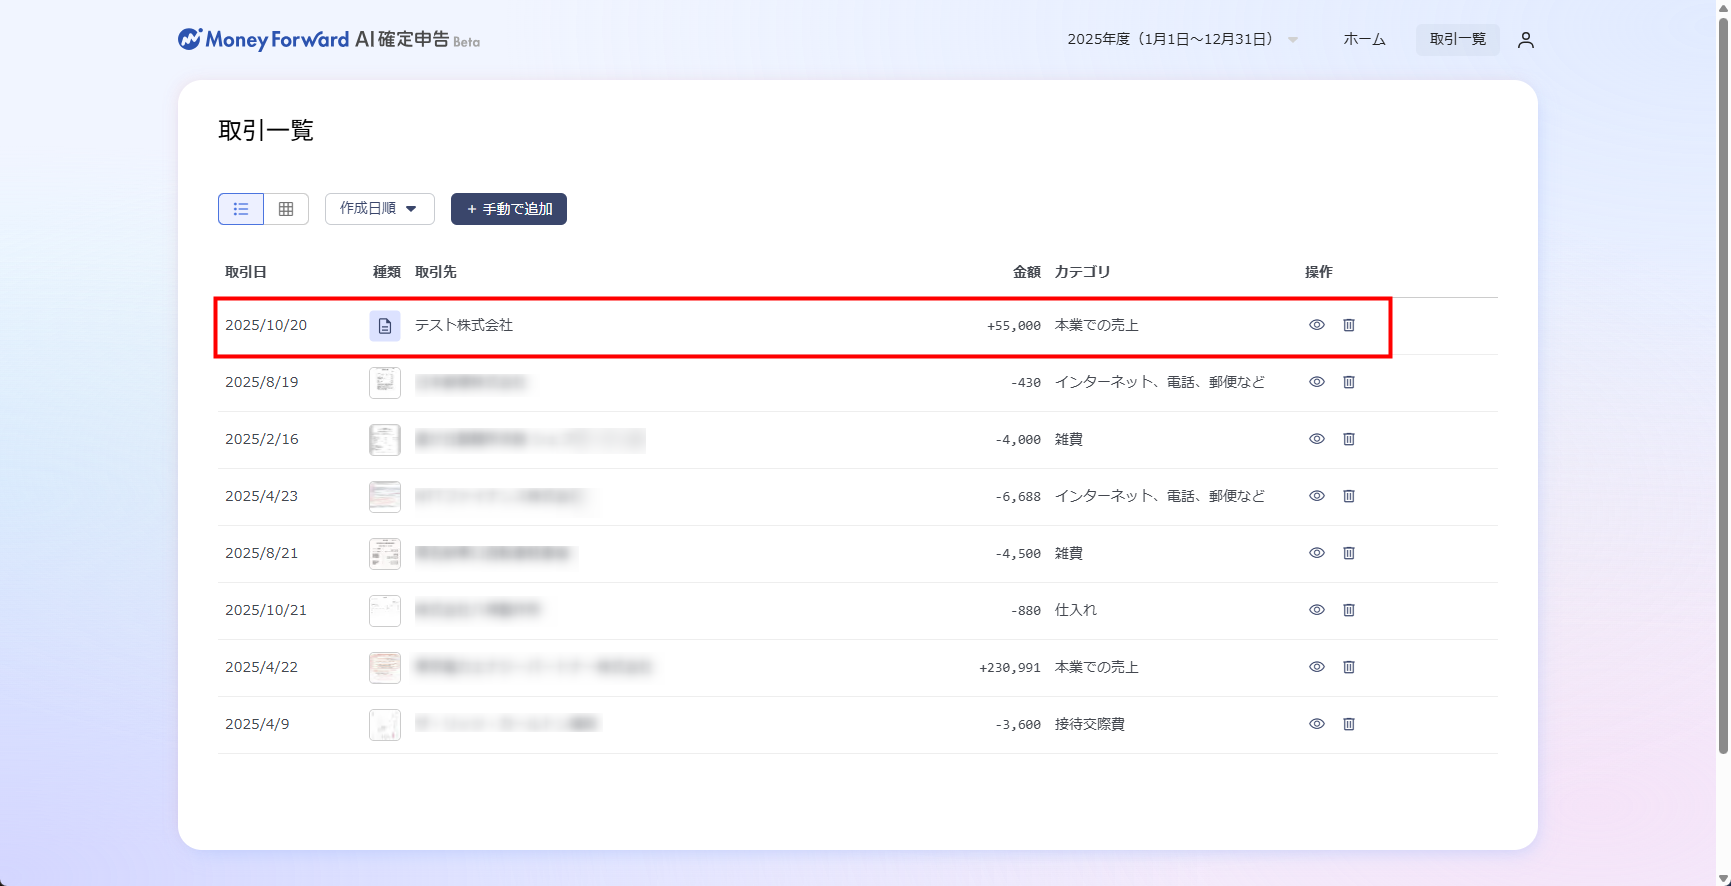Click the 手動で追加 button
Image resolution: width=1731 pixels, height=886 pixels.
[x=509, y=209]
